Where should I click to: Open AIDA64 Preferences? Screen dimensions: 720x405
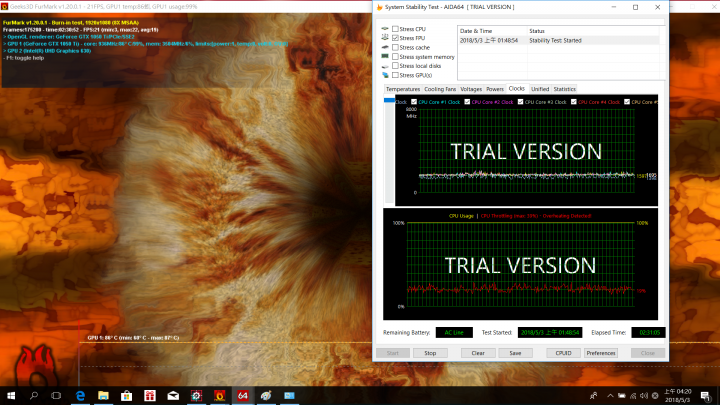tap(601, 353)
